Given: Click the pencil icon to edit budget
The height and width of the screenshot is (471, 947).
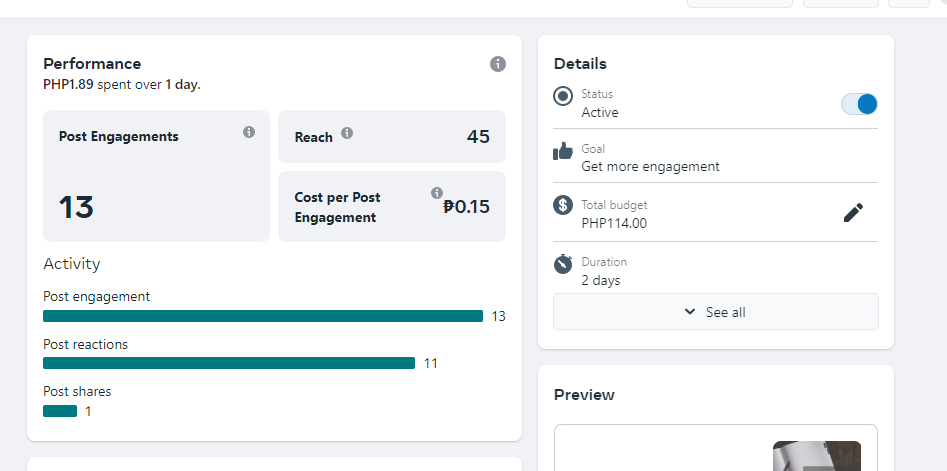Looking at the screenshot, I should point(853,212).
